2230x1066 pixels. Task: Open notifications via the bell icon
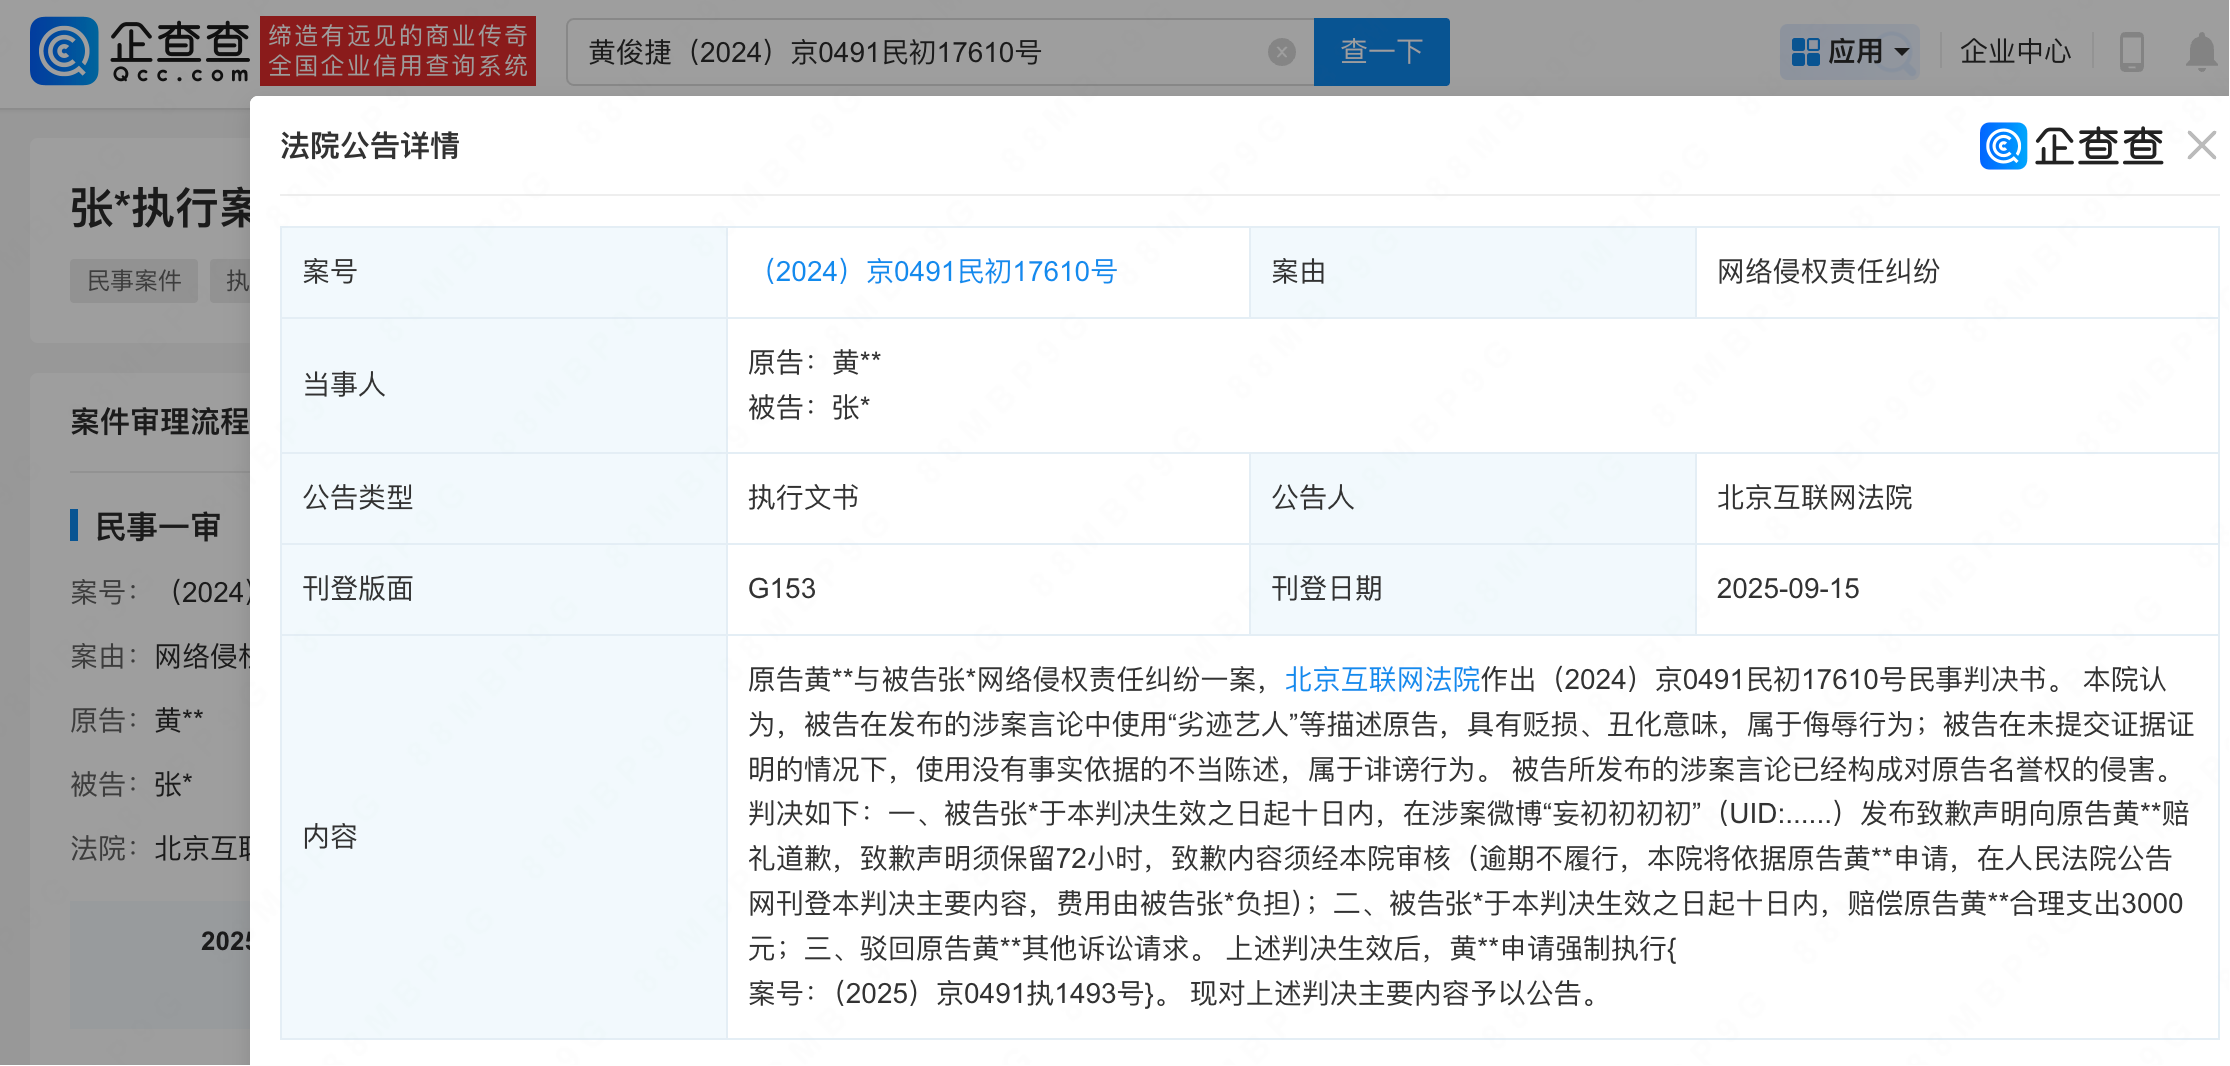tap(2200, 52)
